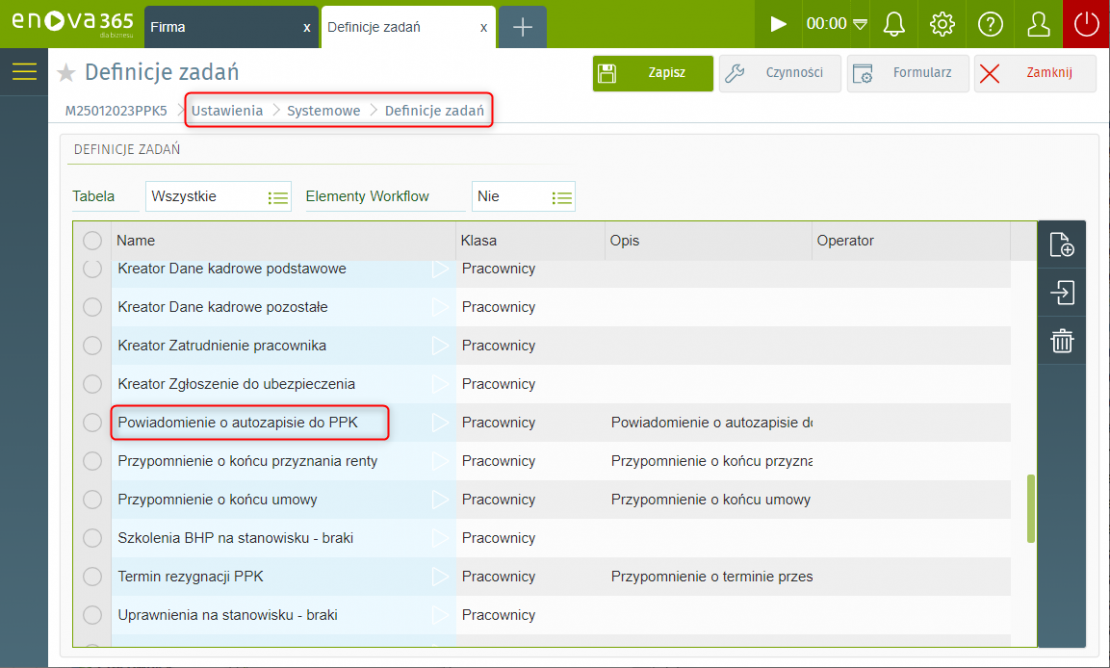Select the row Termin rezygnacji PPK
The width and height of the screenshot is (1110, 668).
pyautogui.click(x=190, y=577)
